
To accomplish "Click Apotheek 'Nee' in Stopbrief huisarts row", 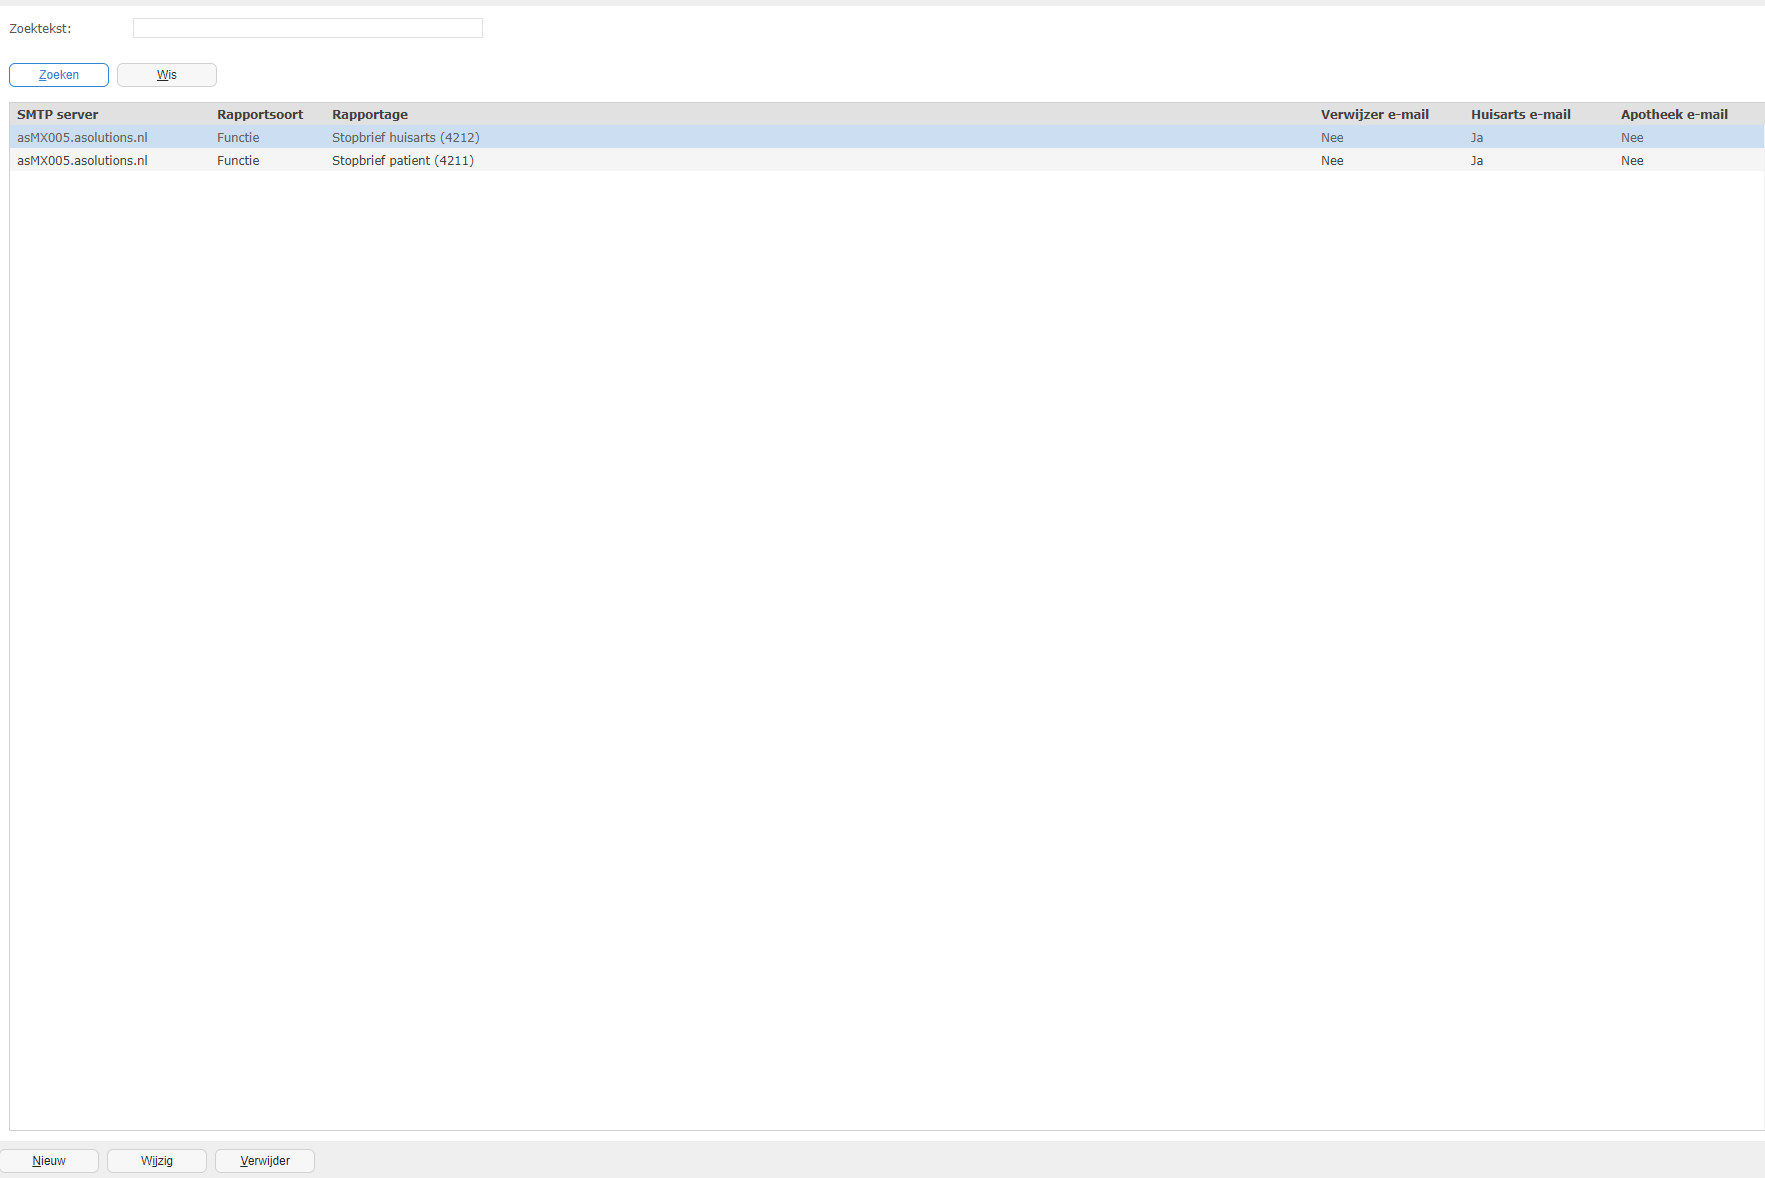I will tap(1632, 138).
